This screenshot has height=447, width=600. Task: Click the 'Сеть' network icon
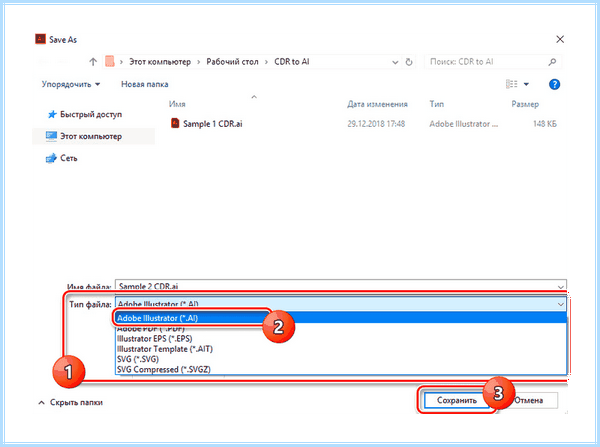click(51, 158)
